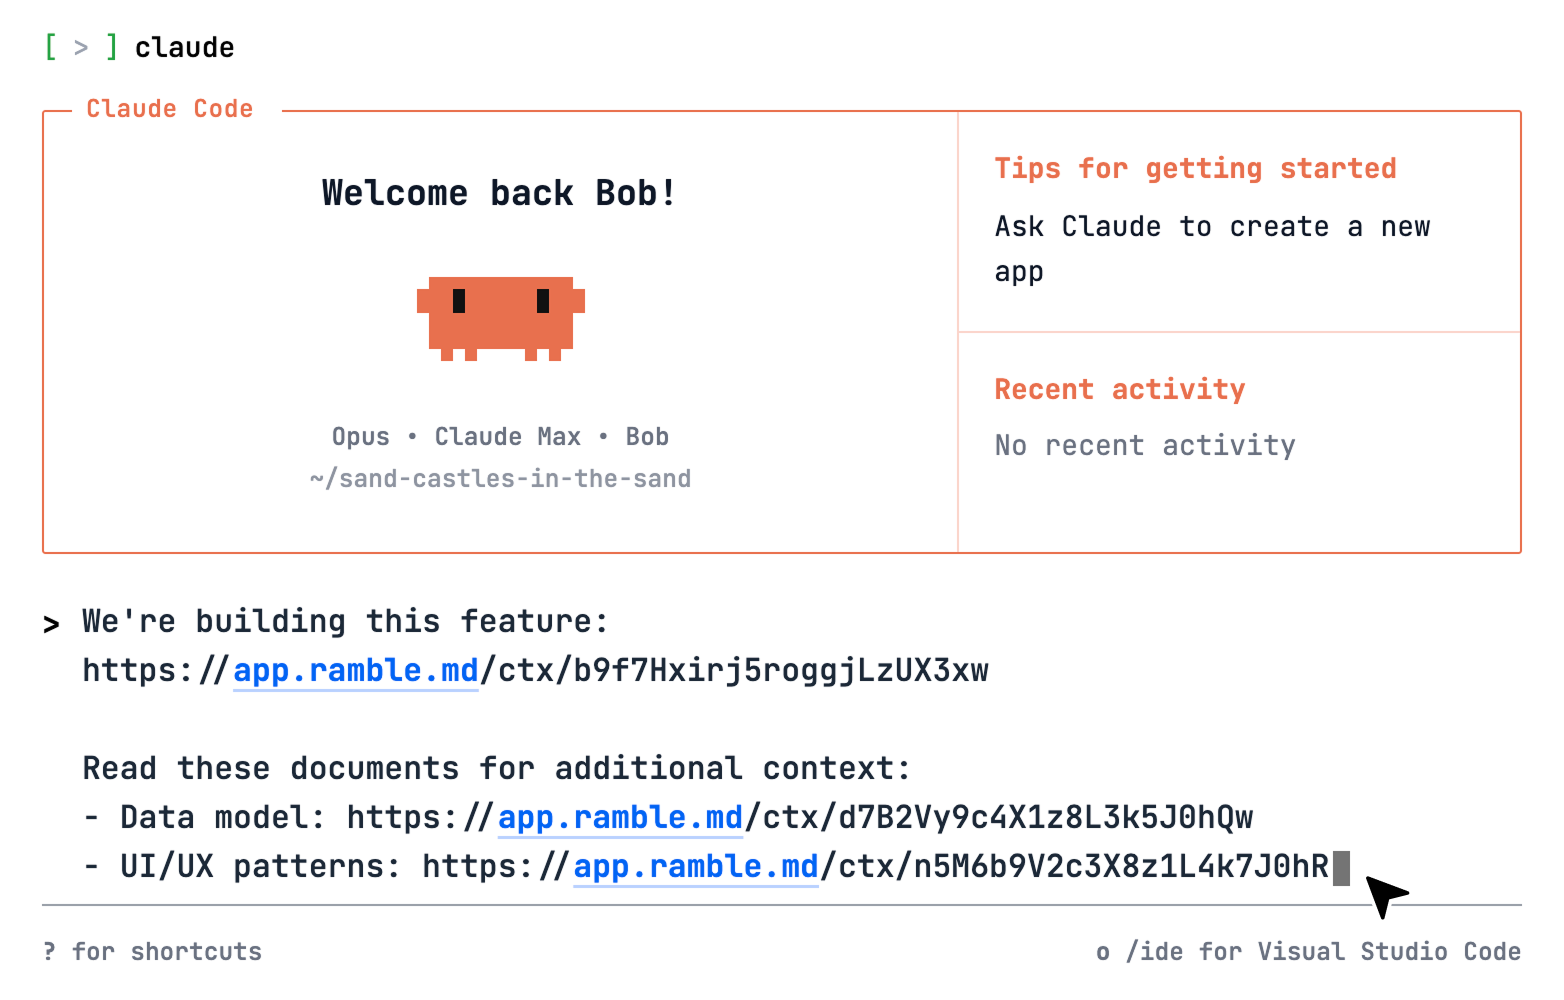Click the text cursor block in the input
Viewport: 1564px width, 1000px height.
pos(1343,868)
